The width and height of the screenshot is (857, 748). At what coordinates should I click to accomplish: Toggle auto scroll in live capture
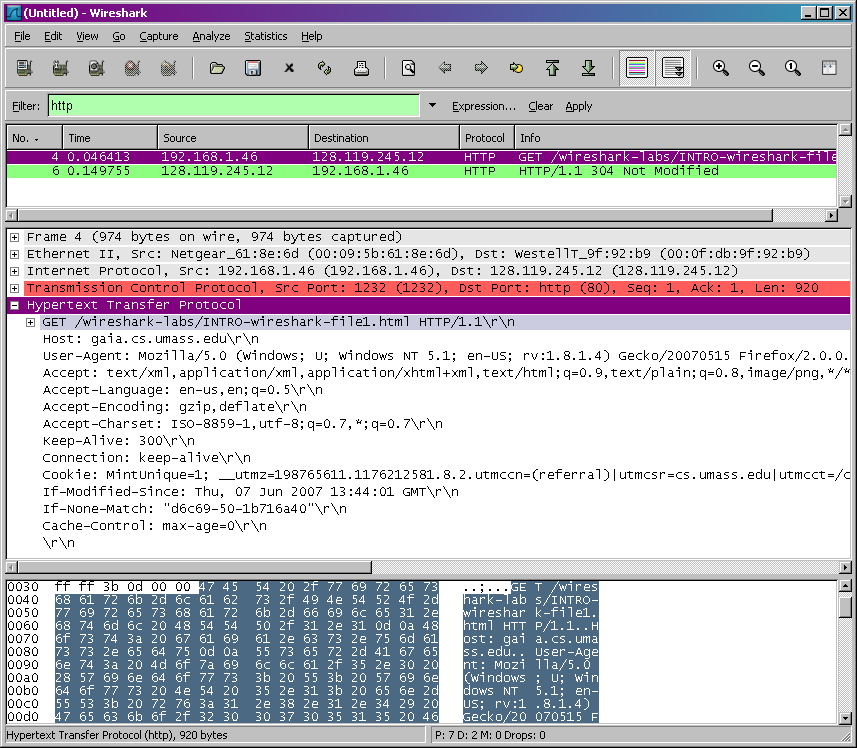673,68
